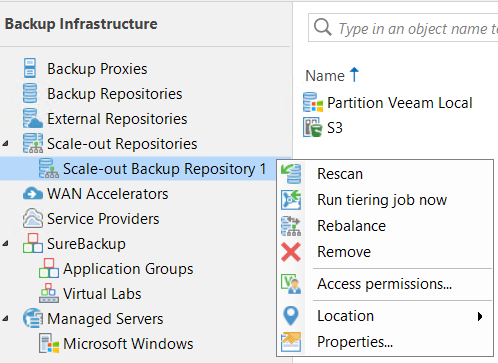Select Microsoft Windows in the tree

(x=128, y=344)
